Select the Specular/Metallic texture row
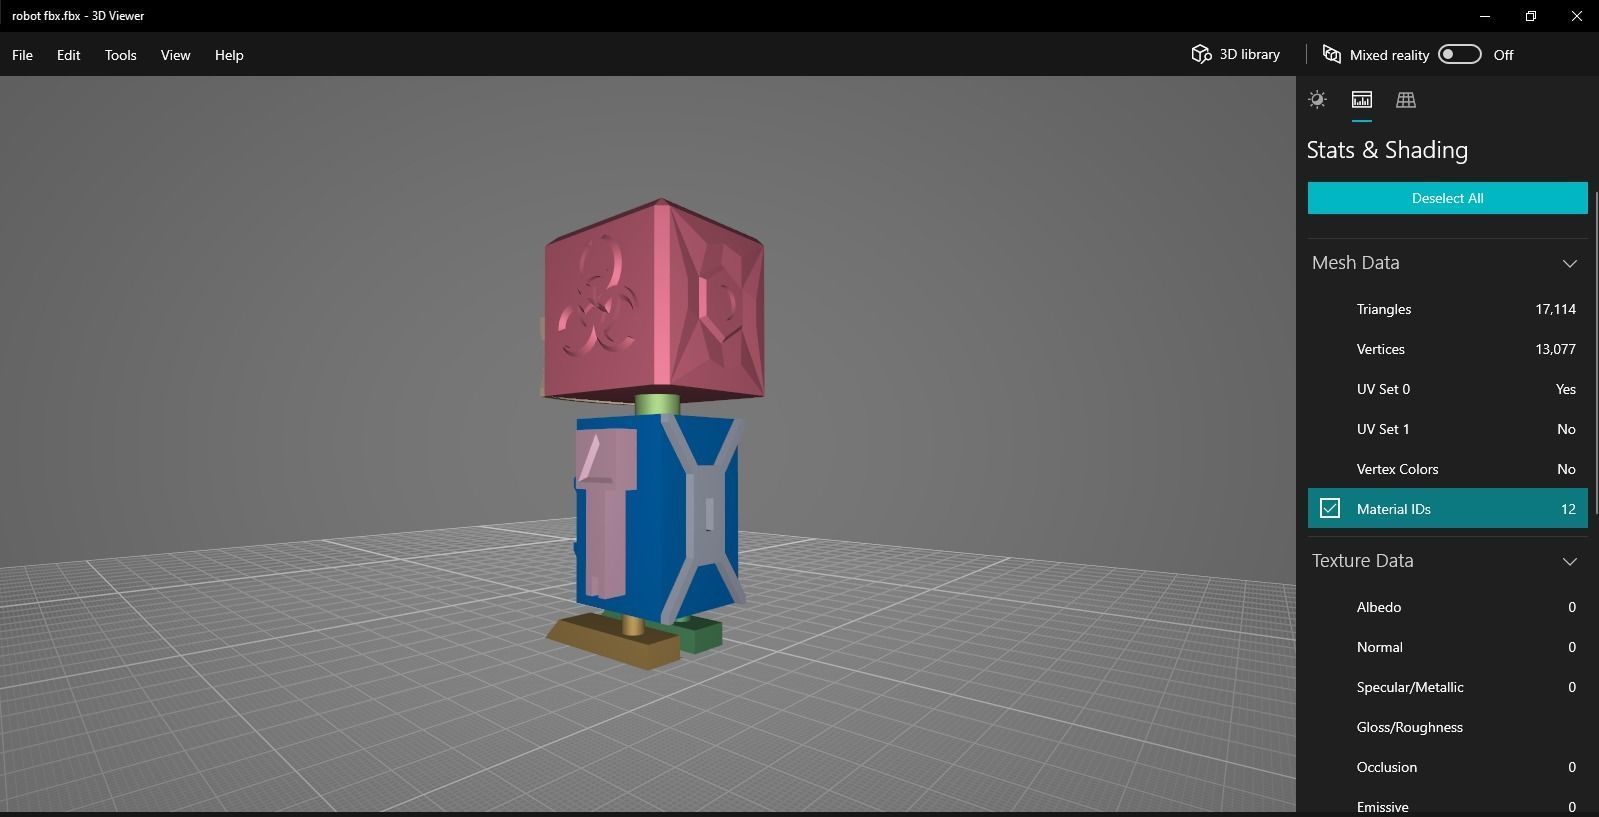Viewport: 1599px width, 817px height. click(1447, 687)
